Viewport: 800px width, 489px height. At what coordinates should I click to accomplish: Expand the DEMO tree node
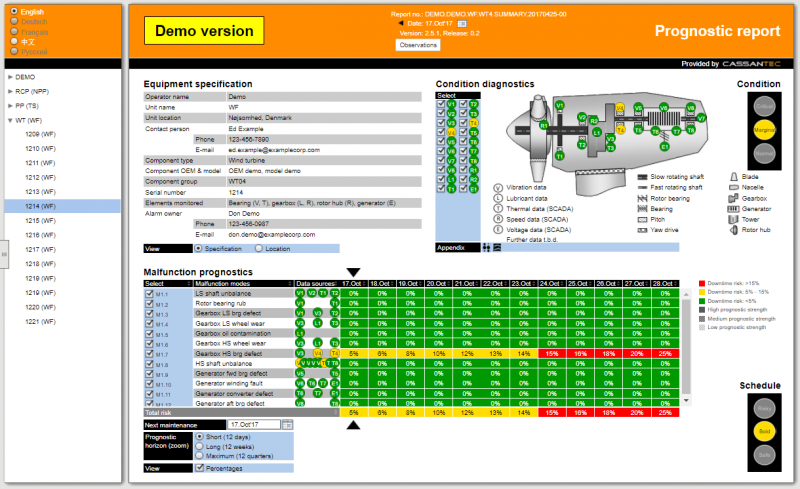(11, 76)
